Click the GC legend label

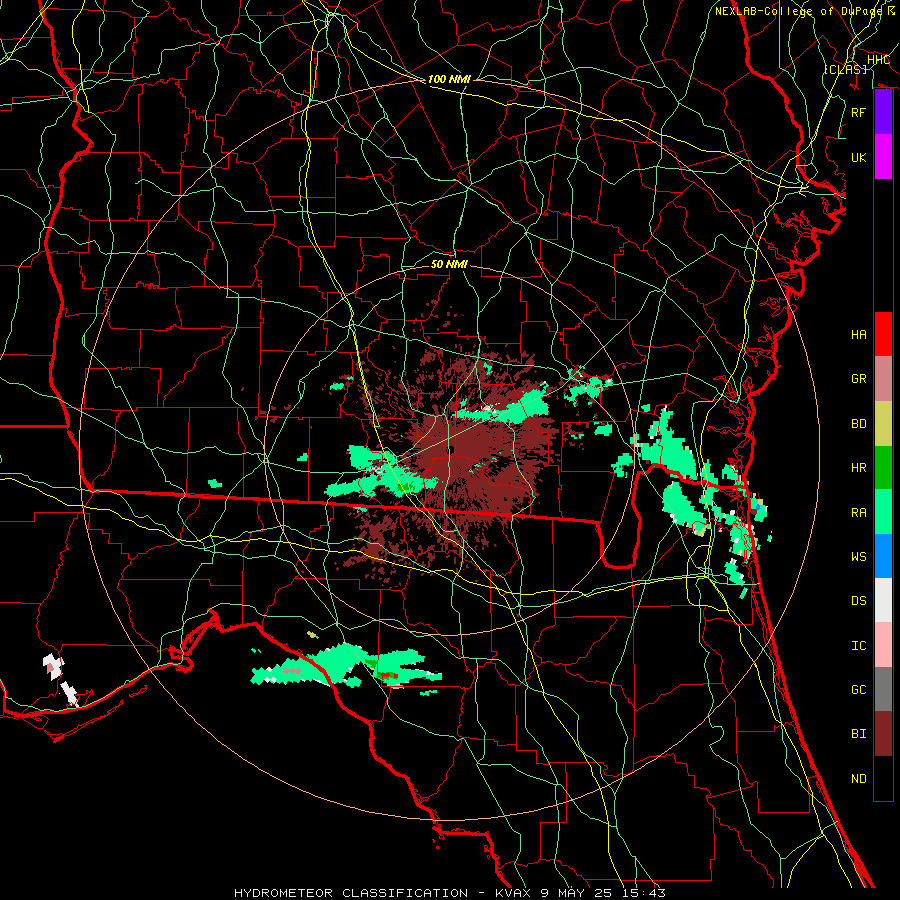[x=859, y=690]
